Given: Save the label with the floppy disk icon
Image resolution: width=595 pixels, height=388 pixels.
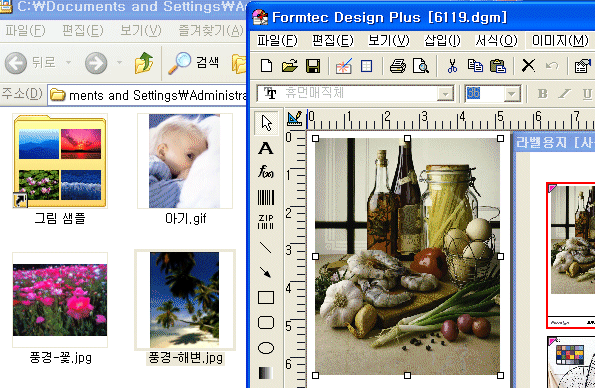Looking at the screenshot, I should coord(313,66).
